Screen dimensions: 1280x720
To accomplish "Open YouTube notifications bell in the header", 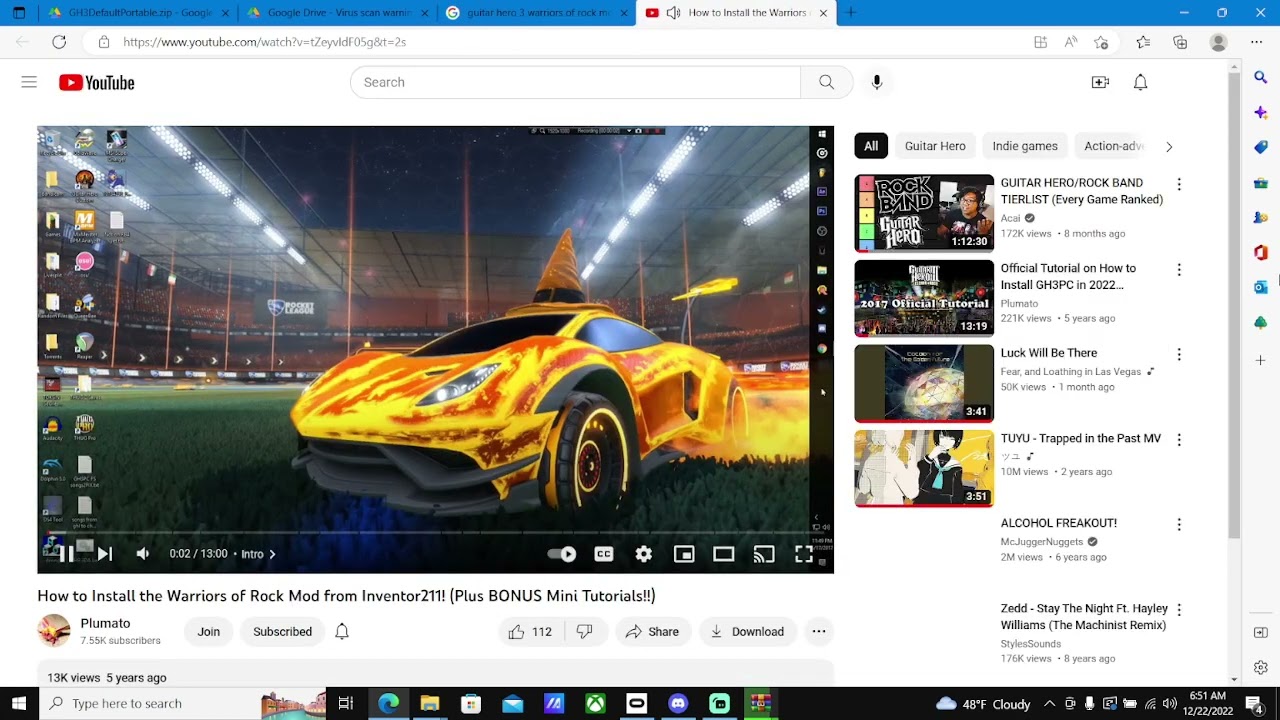I will coord(1140,82).
